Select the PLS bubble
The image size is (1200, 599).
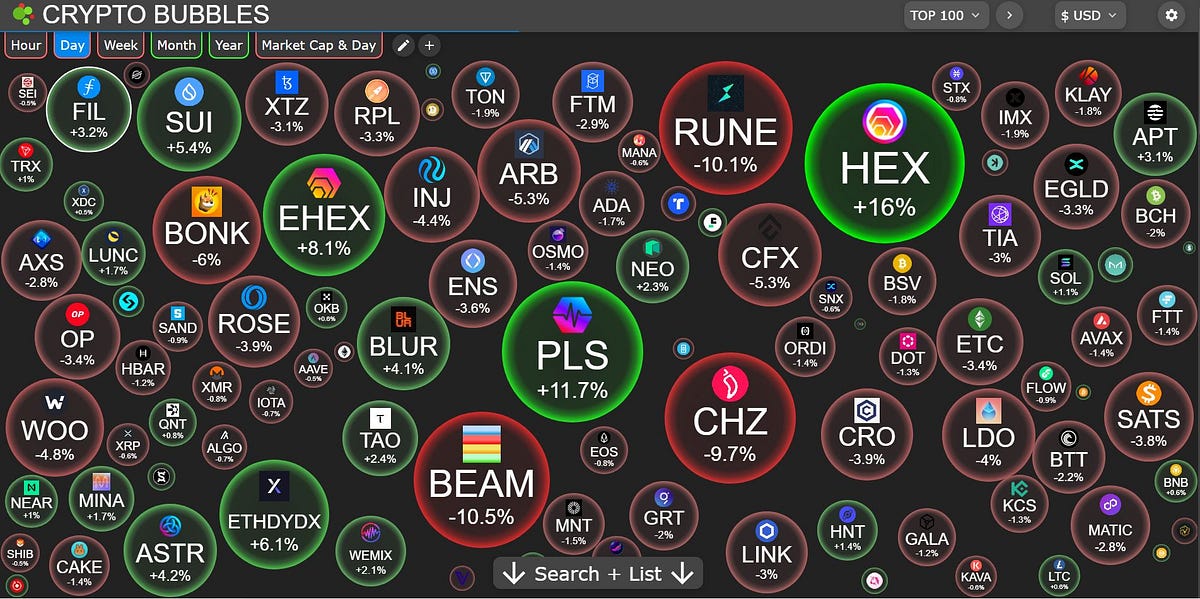[572, 352]
